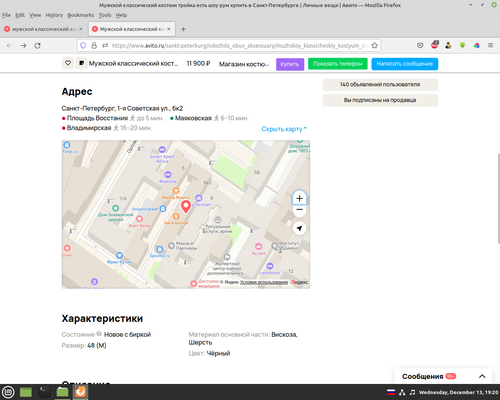500x400 pixels.
Task: Click the blue Написать сообщение button
Action: pos(405,64)
